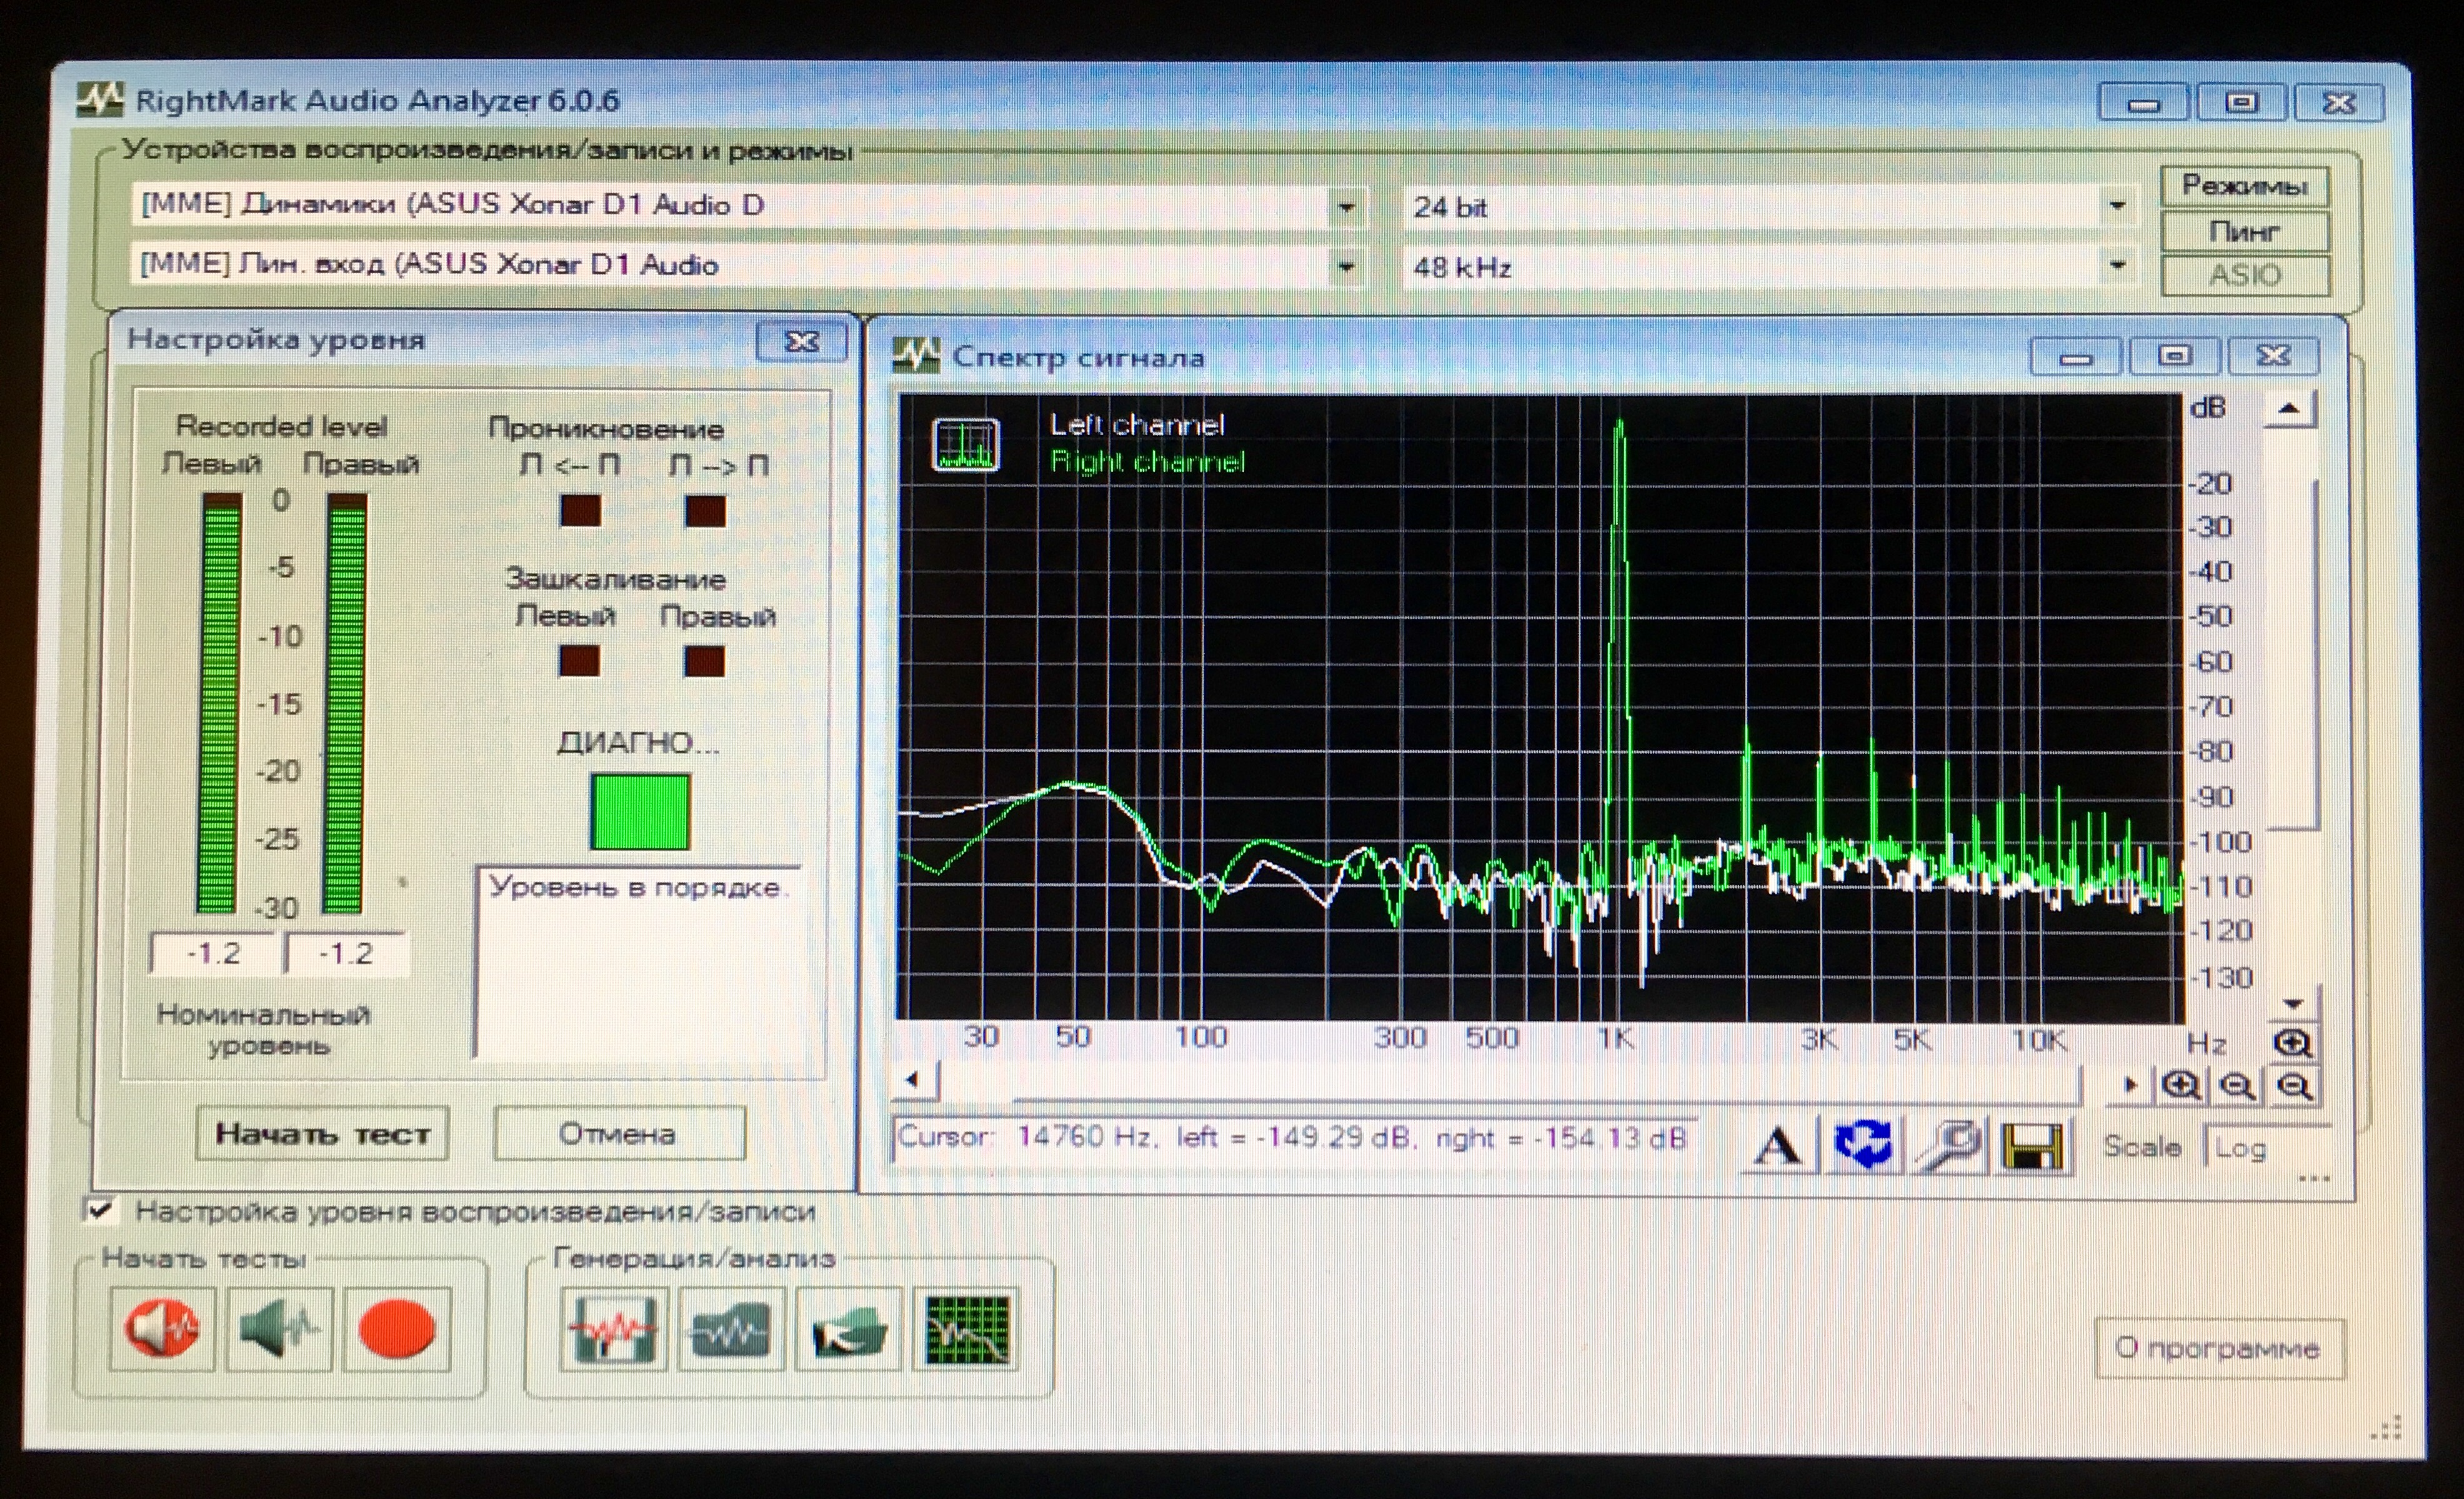Click the green speaker recording test icon

click(x=279, y=1330)
